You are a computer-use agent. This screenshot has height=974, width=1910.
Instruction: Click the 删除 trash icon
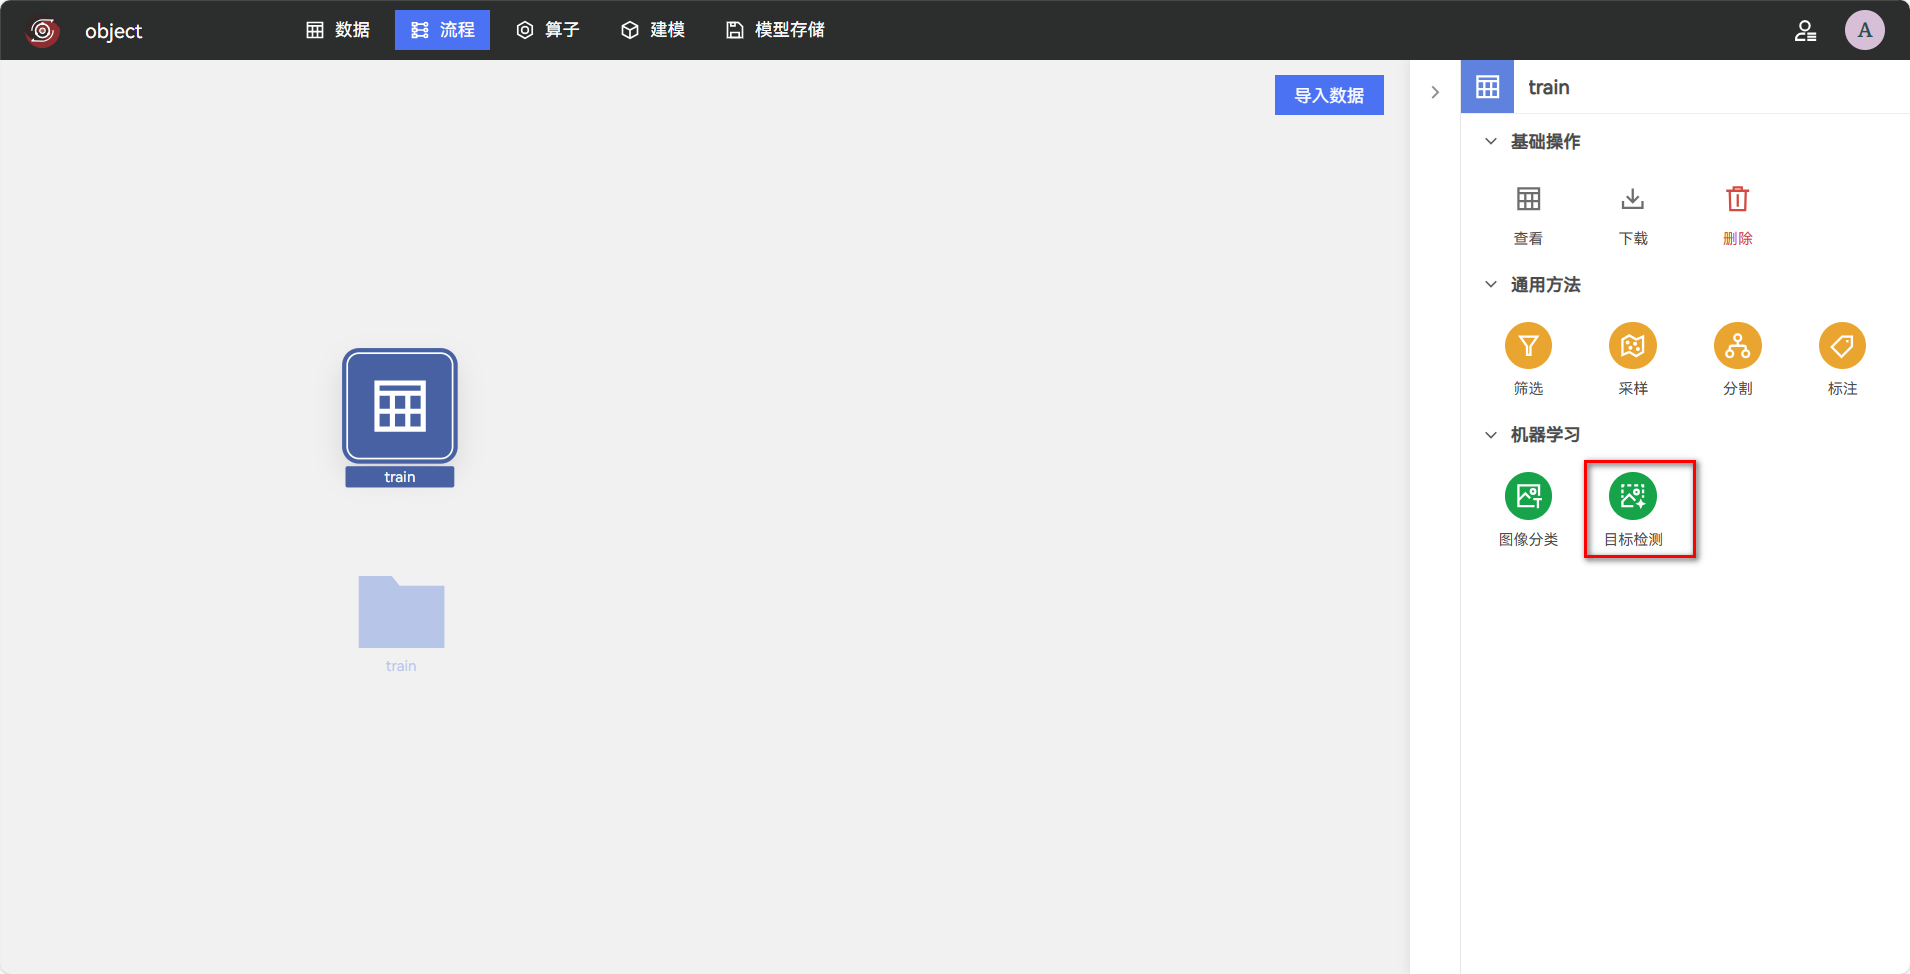tap(1738, 199)
